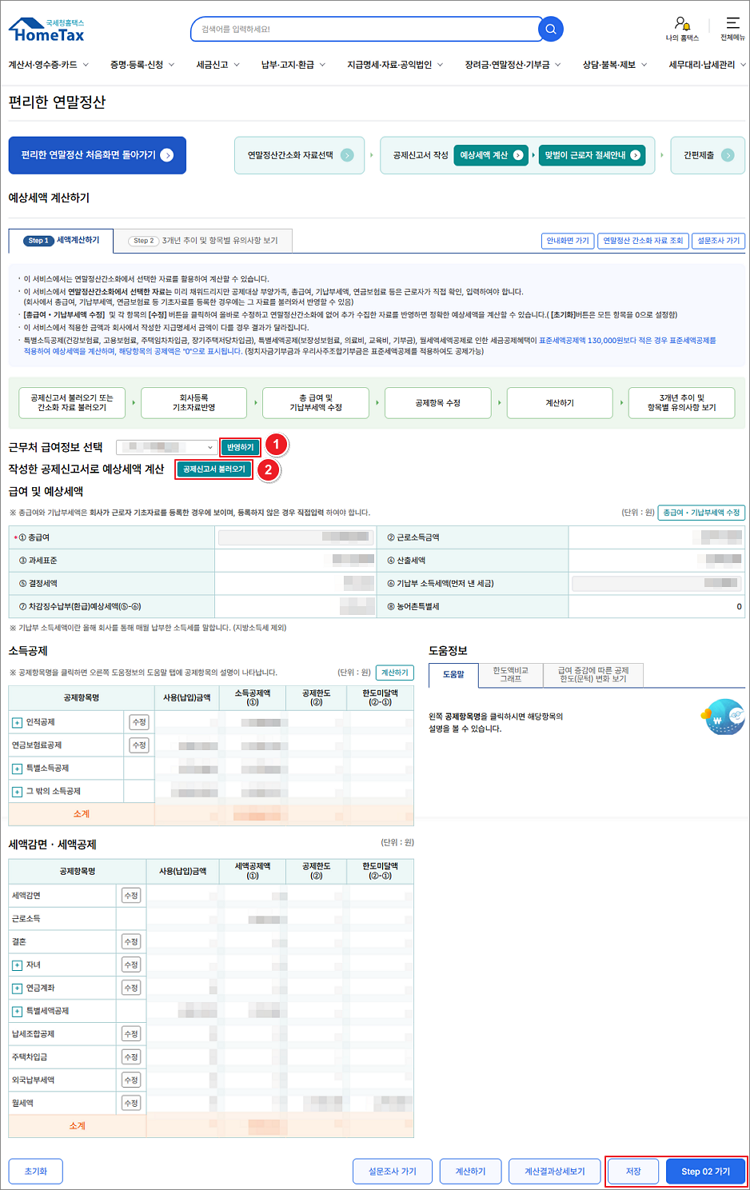Open 근무처 급여정보 선택 dropdown
Image resolution: width=750 pixels, height=1190 pixels.
tap(166, 447)
